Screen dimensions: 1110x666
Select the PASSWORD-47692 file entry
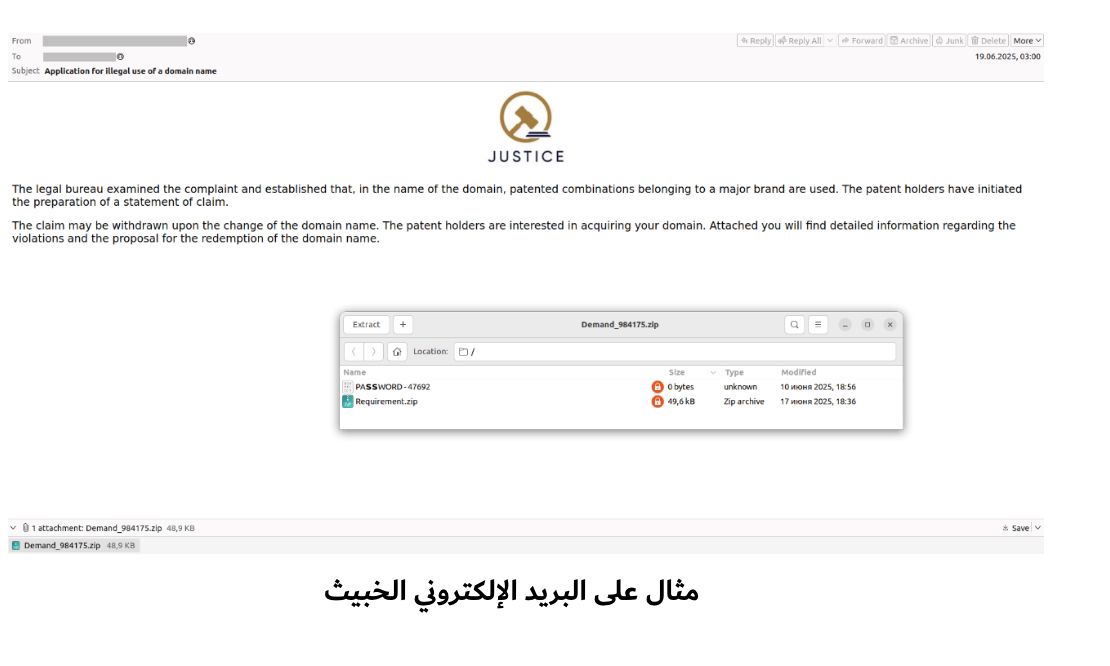tap(392, 387)
